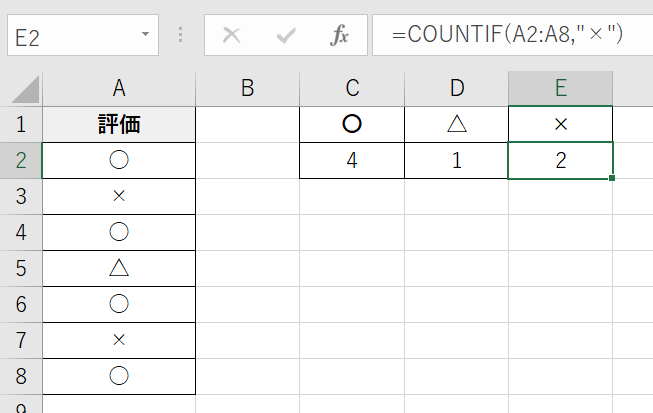Select column E header
This screenshot has height=413, width=653.
coord(560,89)
